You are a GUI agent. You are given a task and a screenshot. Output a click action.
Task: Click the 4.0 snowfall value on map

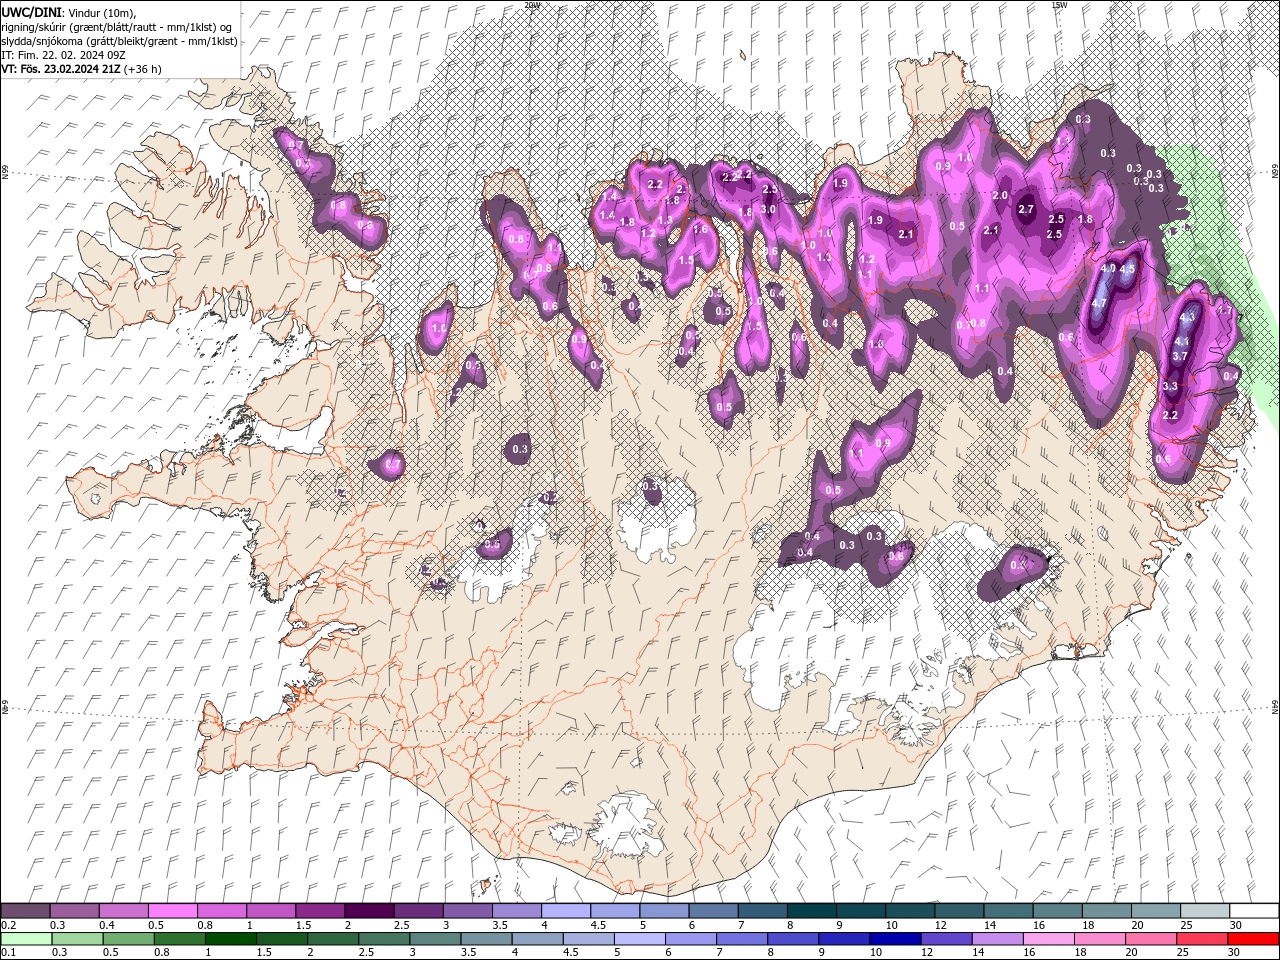pos(1108,268)
